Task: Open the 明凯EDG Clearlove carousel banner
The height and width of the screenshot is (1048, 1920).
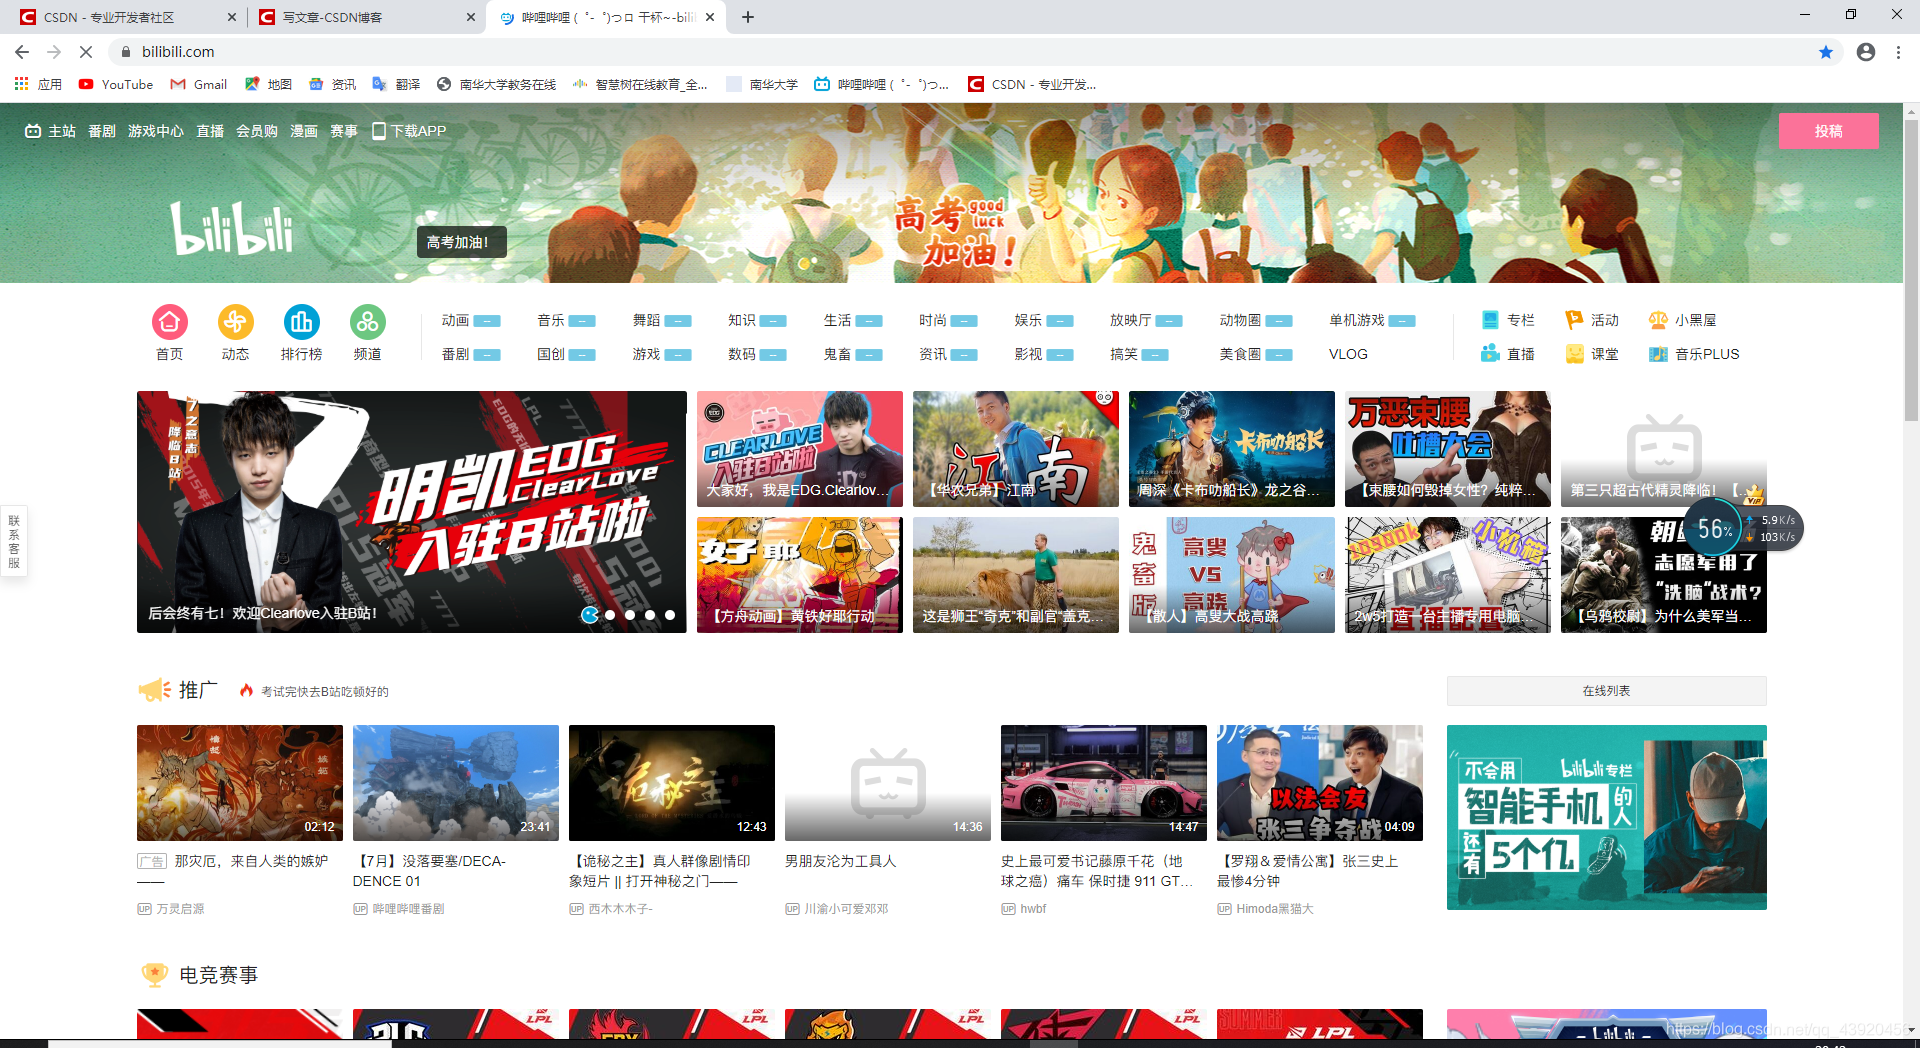Action: tap(411, 512)
